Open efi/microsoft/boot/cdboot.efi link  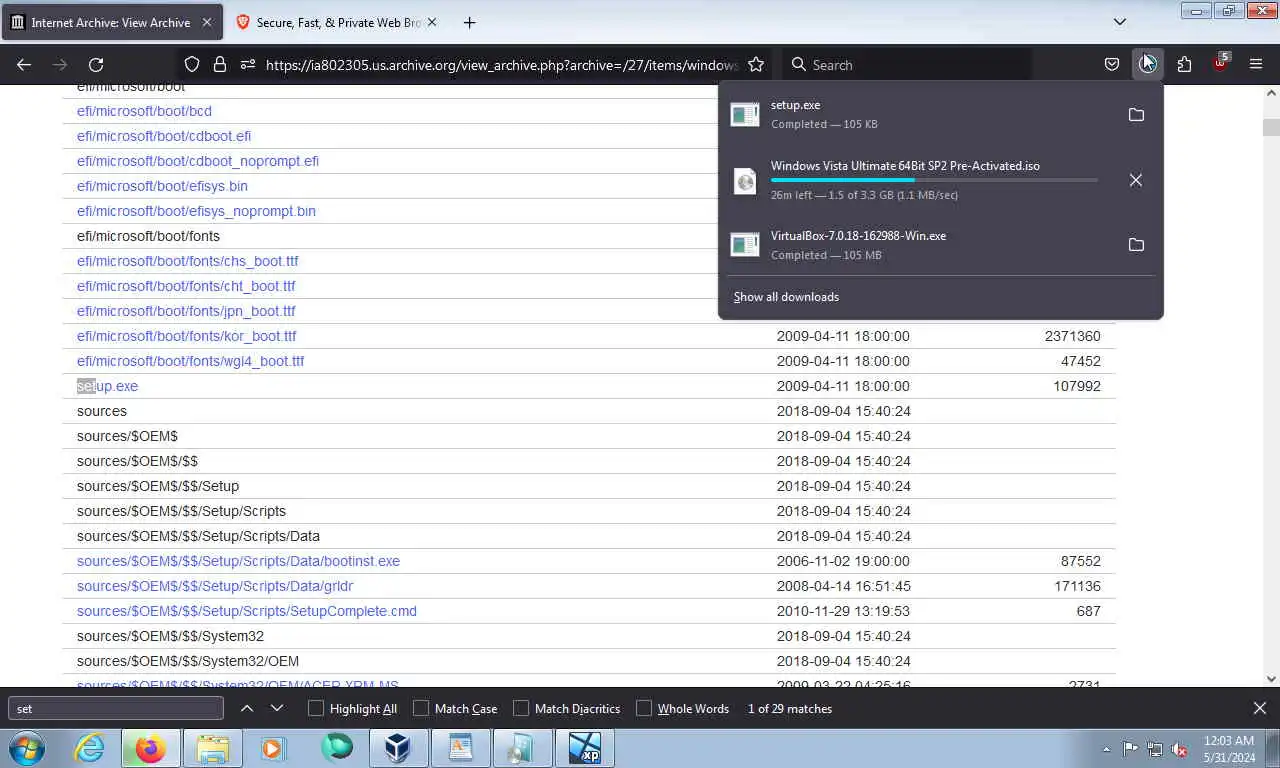point(164,136)
